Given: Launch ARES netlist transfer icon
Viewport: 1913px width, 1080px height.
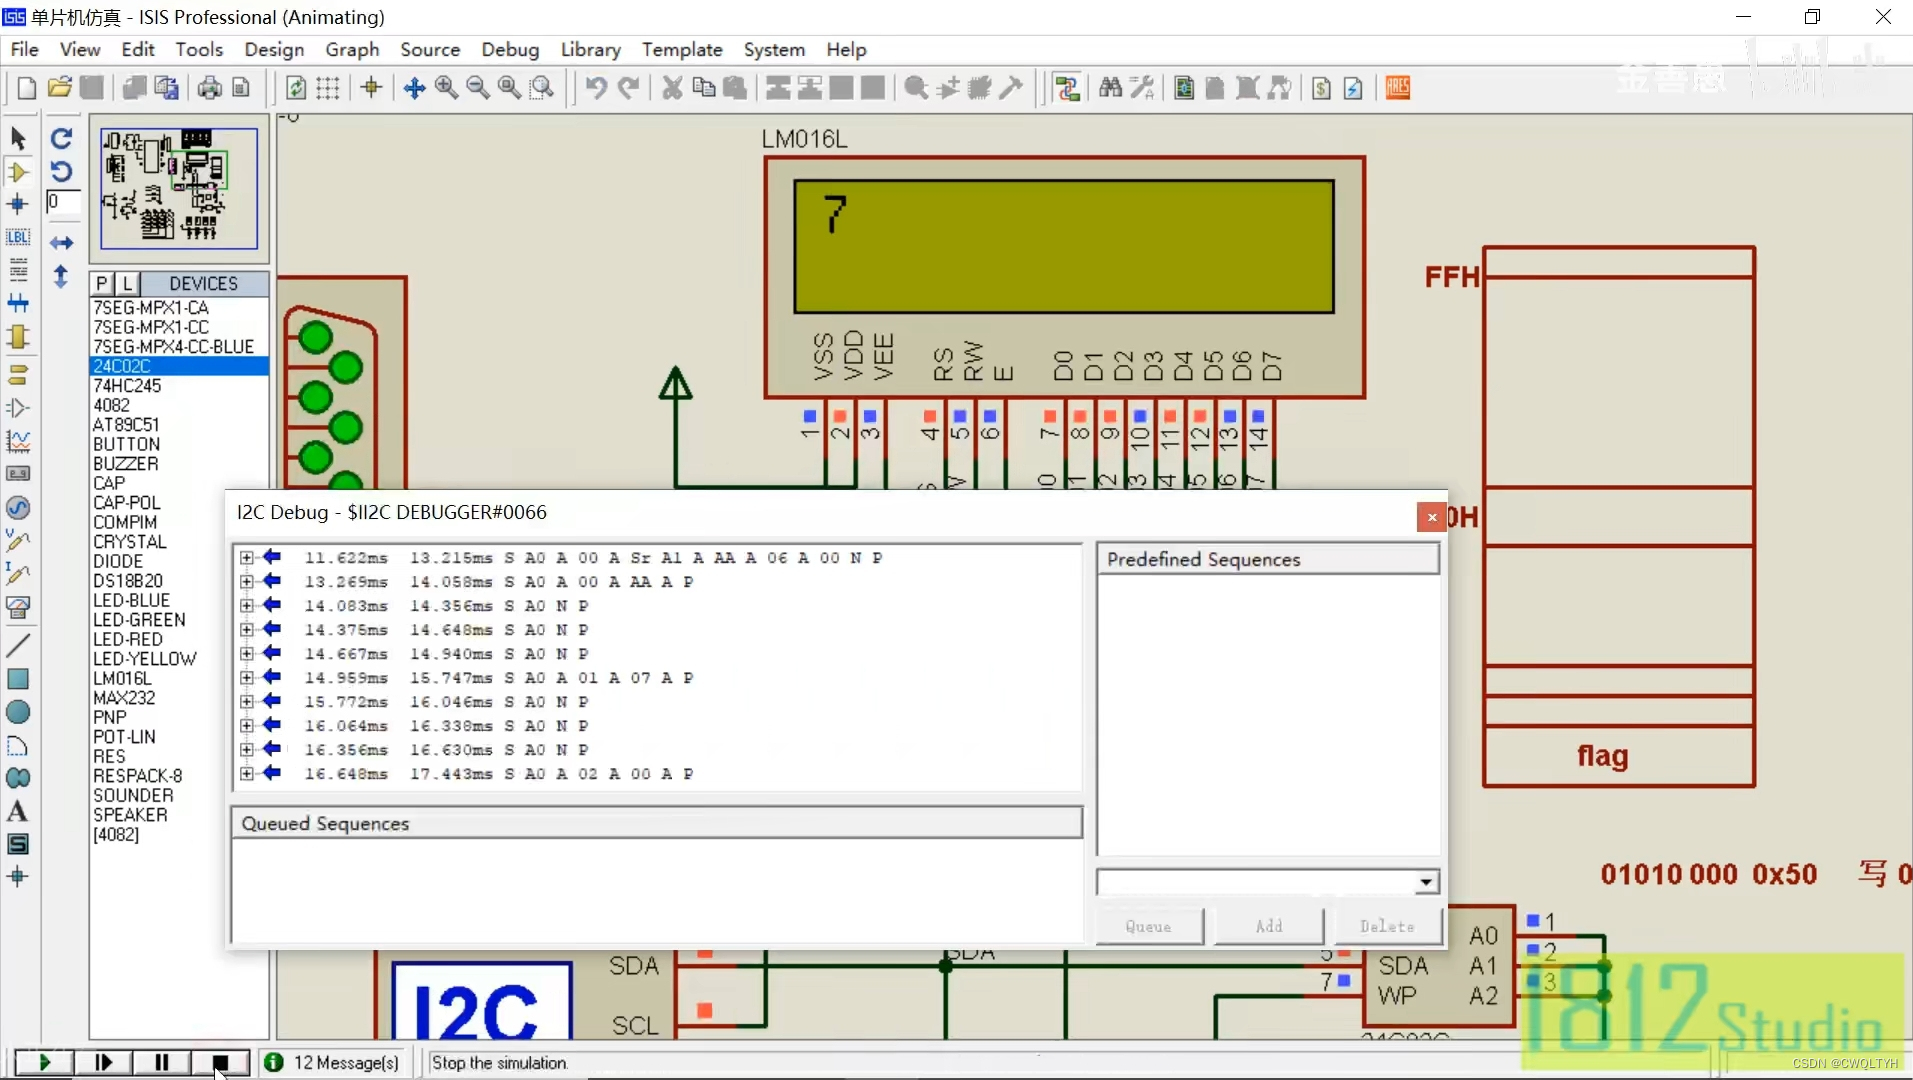Looking at the screenshot, I should (1398, 88).
